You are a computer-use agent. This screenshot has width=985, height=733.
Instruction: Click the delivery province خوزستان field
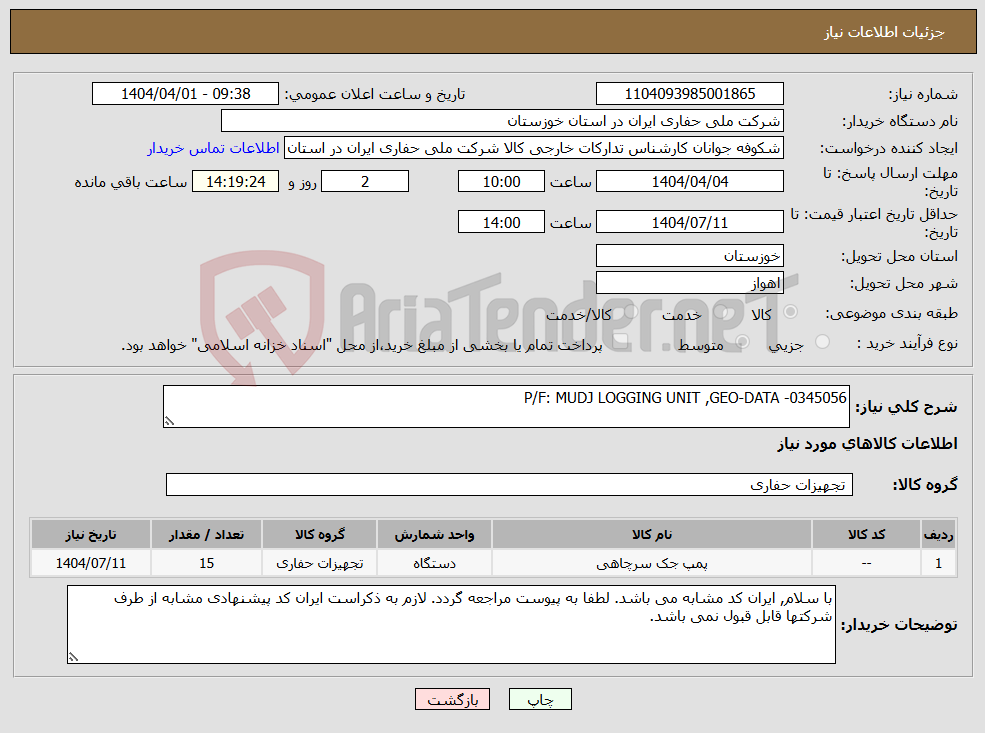pyautogui.click(x=690, y=256)
